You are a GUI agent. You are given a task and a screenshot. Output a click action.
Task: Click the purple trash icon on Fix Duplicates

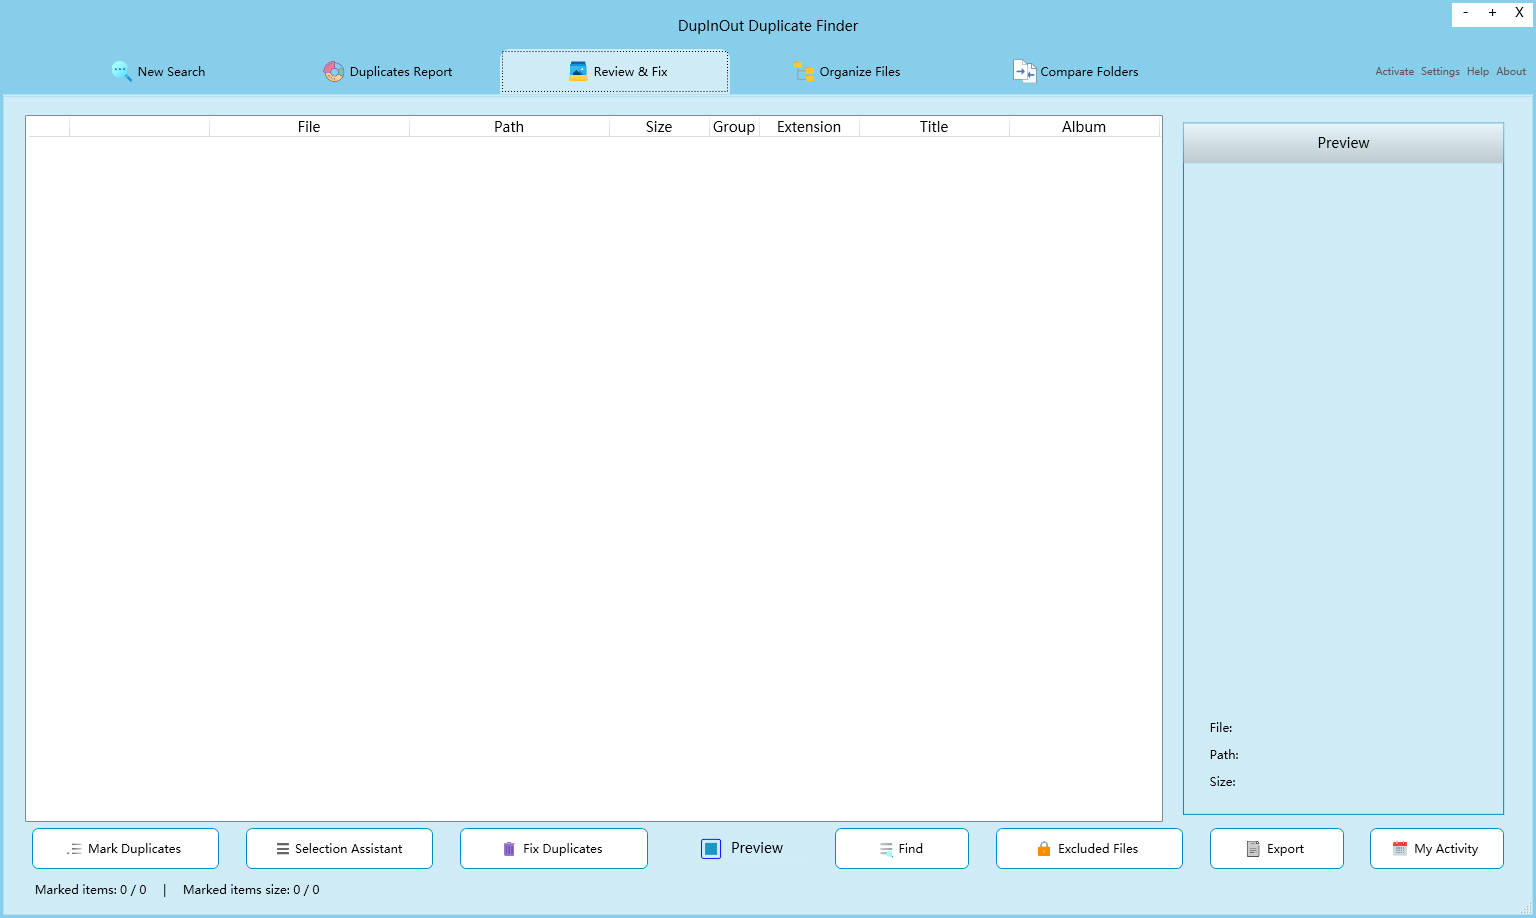click(x=509, y=849)
